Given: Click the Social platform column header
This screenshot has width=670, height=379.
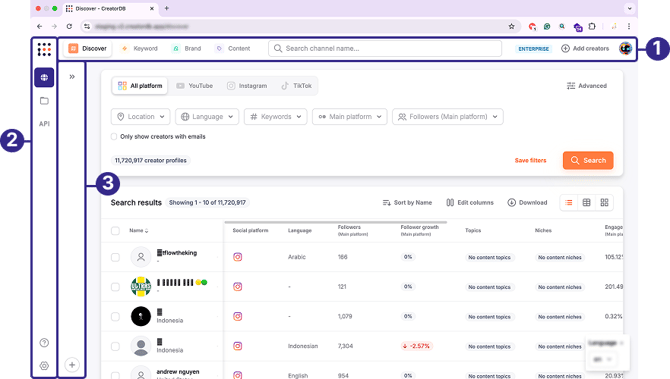Looking at the screenshot, I should tap(250, 231).
